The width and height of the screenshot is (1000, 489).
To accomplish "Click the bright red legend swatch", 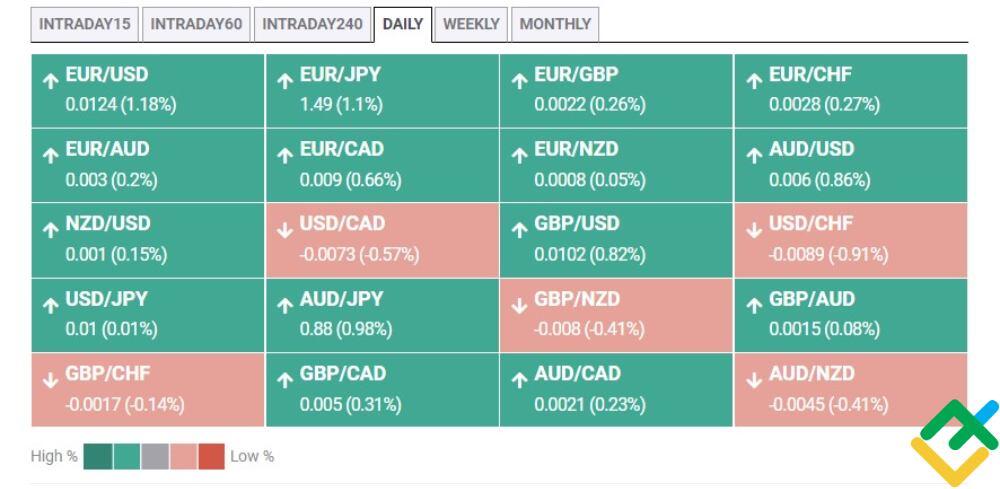I will [x=211, y=456].
